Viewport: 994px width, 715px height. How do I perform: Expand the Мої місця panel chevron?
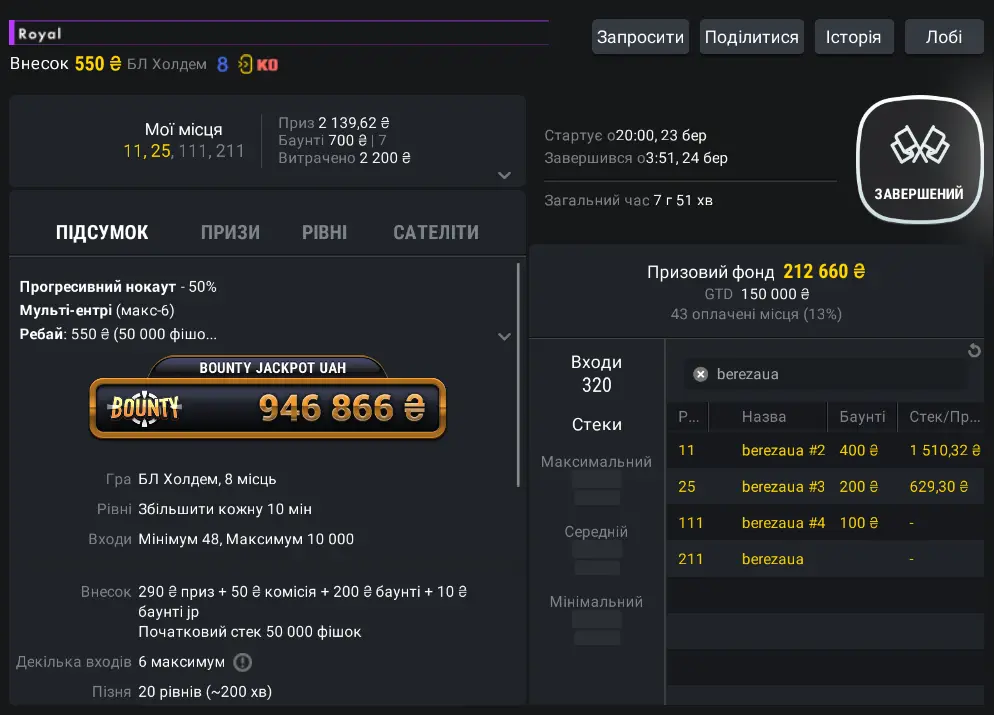[505, 175]
